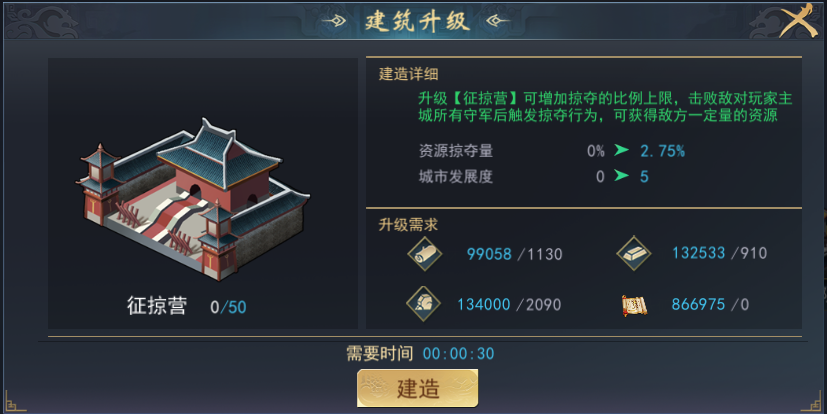Screen dimensions: 827x414
Task: Click the 建筑升级 title text
Action: coord(417,21)
